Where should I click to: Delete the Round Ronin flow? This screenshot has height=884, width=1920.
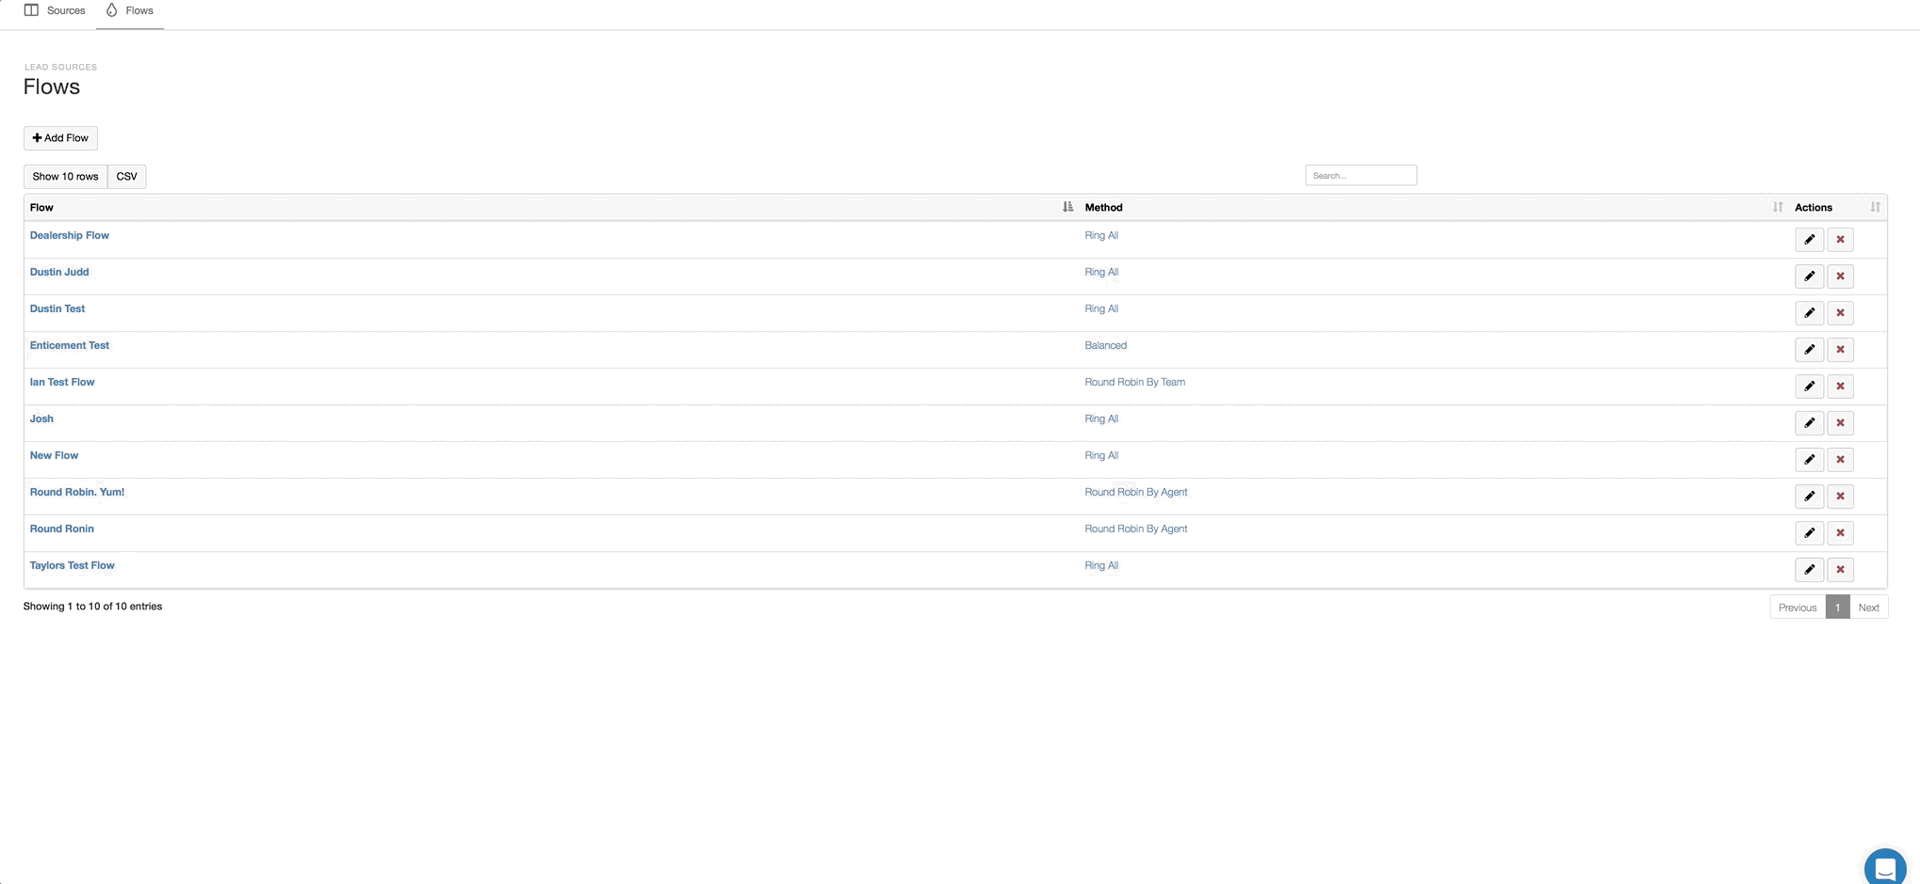(1840, 533)
